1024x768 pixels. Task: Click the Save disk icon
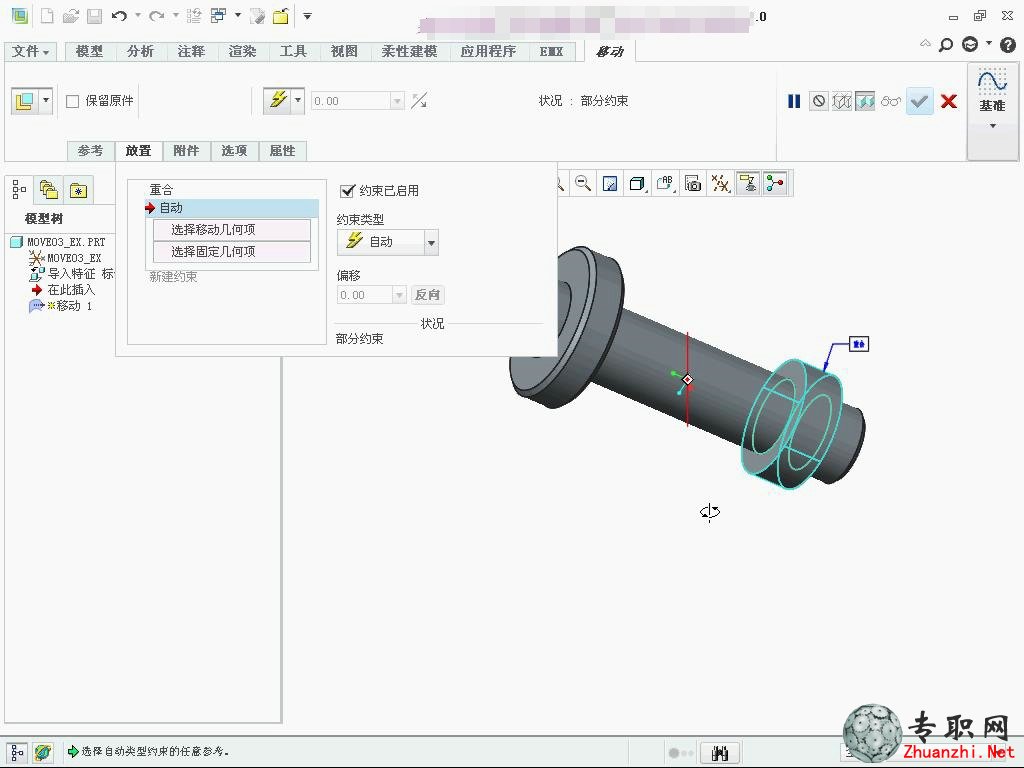(95, 16)
